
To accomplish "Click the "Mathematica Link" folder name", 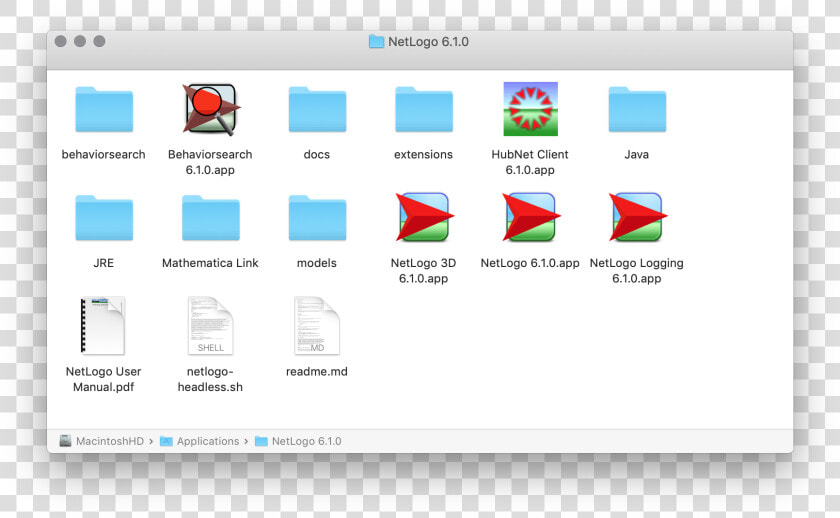I will (210, 263).
